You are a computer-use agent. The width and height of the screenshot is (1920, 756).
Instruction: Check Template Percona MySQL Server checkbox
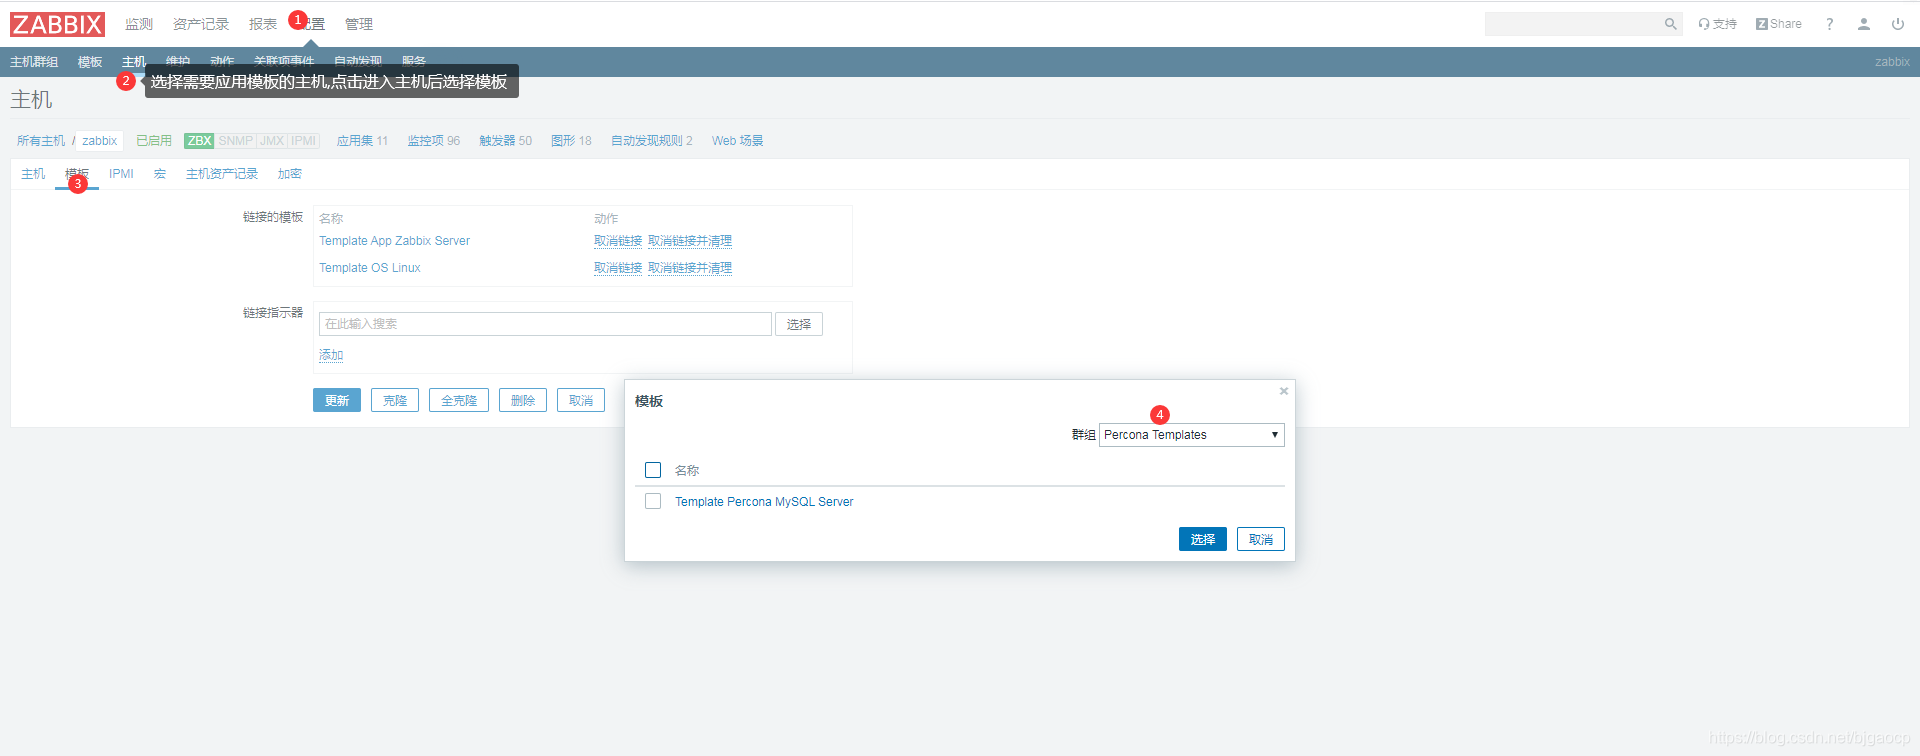(x=653, y=501)
